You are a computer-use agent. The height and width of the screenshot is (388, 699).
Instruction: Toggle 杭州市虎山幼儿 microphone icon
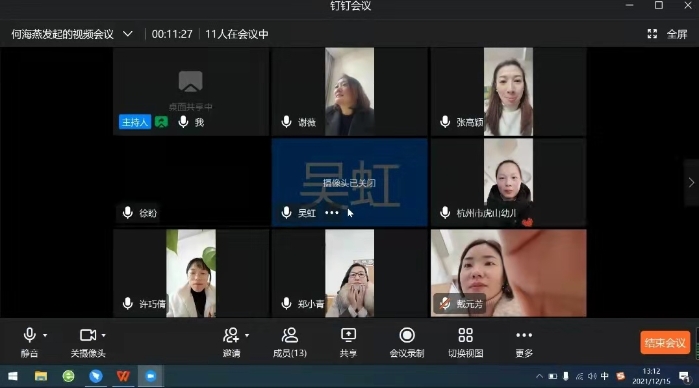[x=445, y=212]
